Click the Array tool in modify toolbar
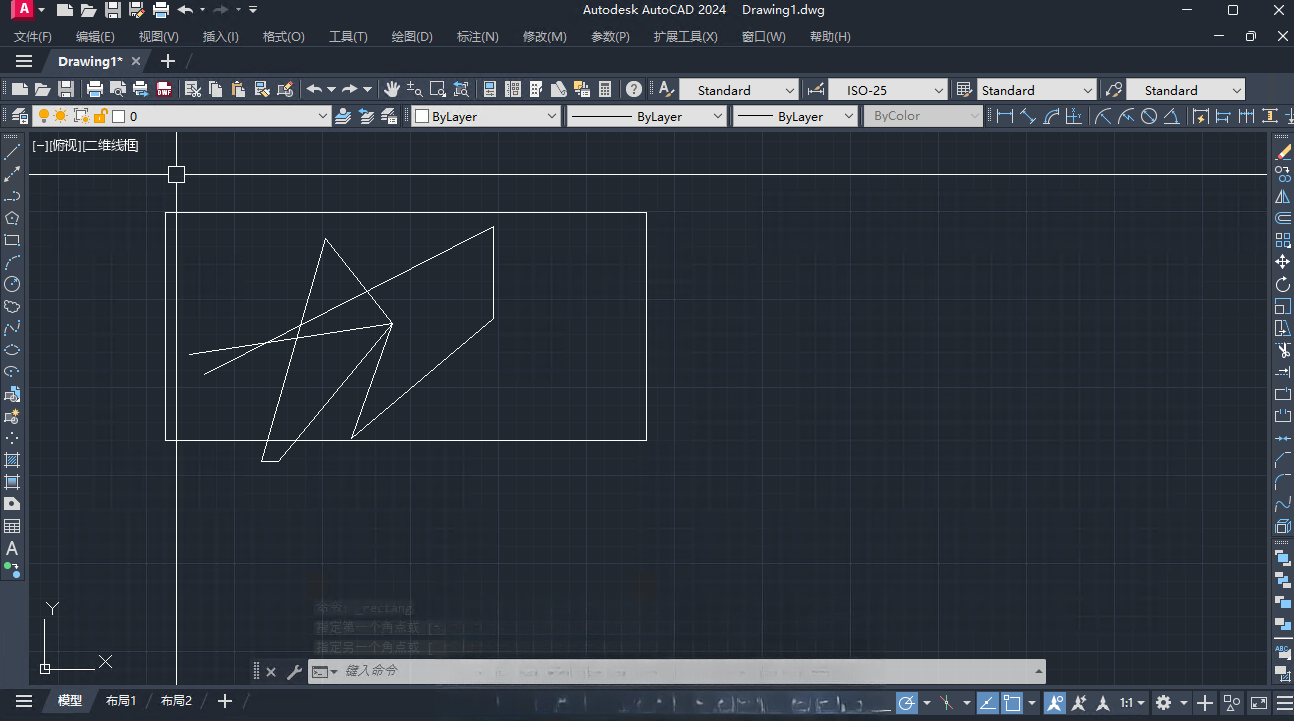This screenshot has width=1294, height=721. (1283, 240)
